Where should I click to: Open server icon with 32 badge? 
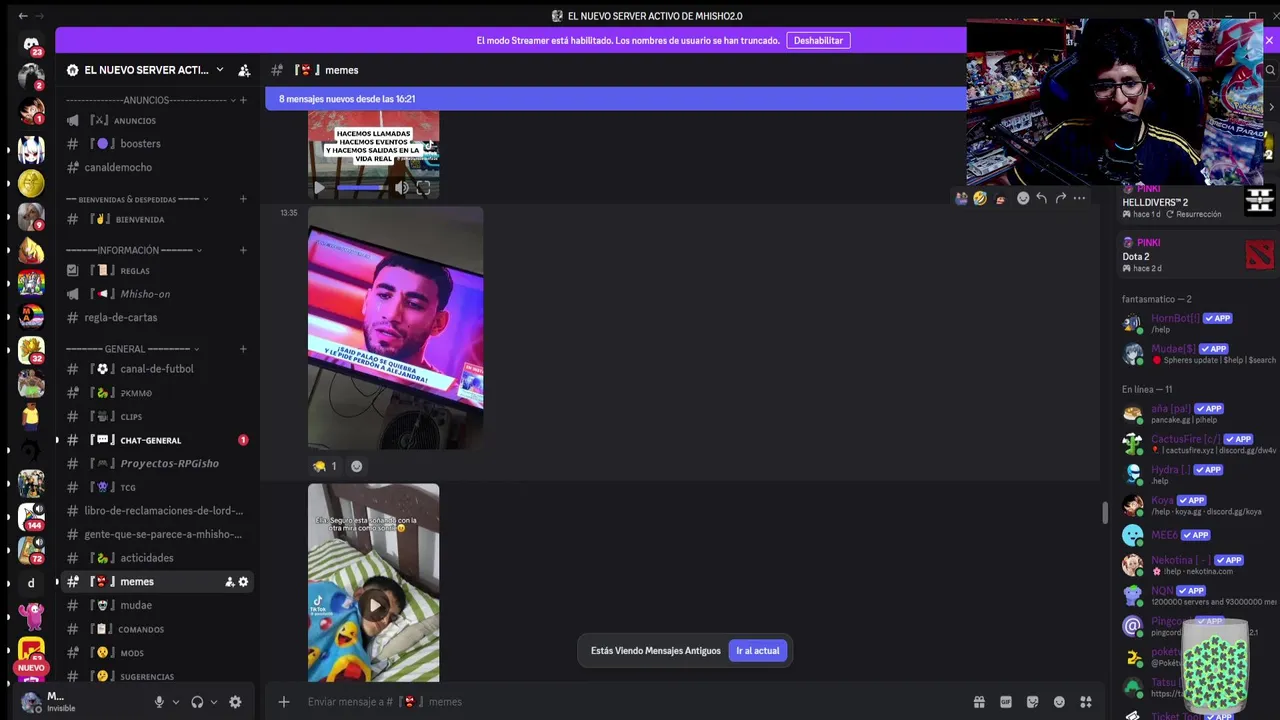click(31, 350)
